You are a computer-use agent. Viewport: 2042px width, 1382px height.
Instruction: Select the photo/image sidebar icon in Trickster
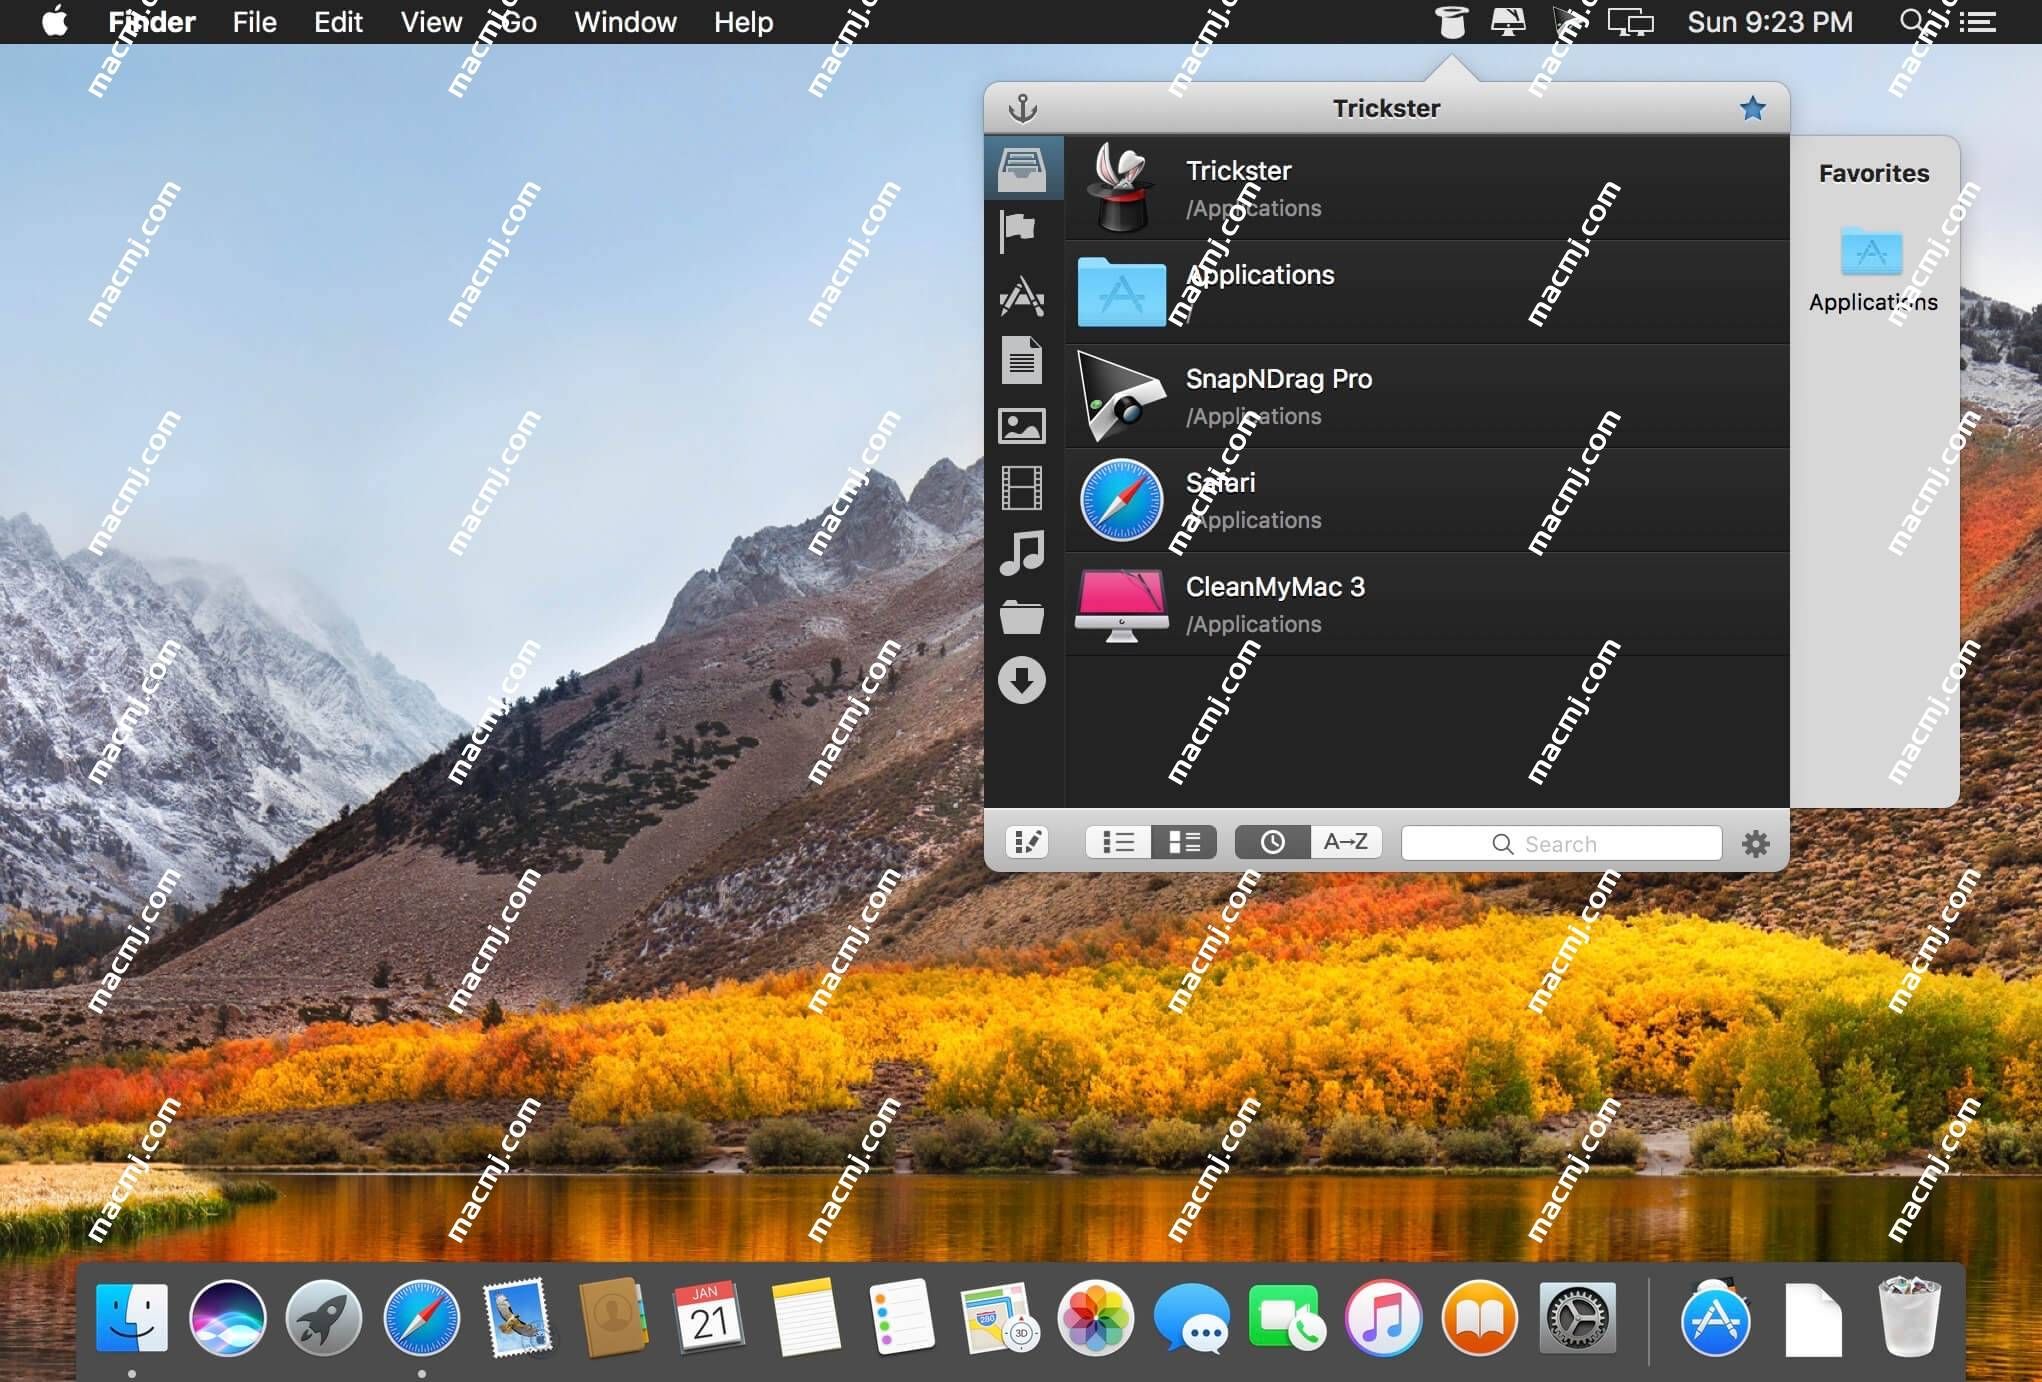point(1021,424)
